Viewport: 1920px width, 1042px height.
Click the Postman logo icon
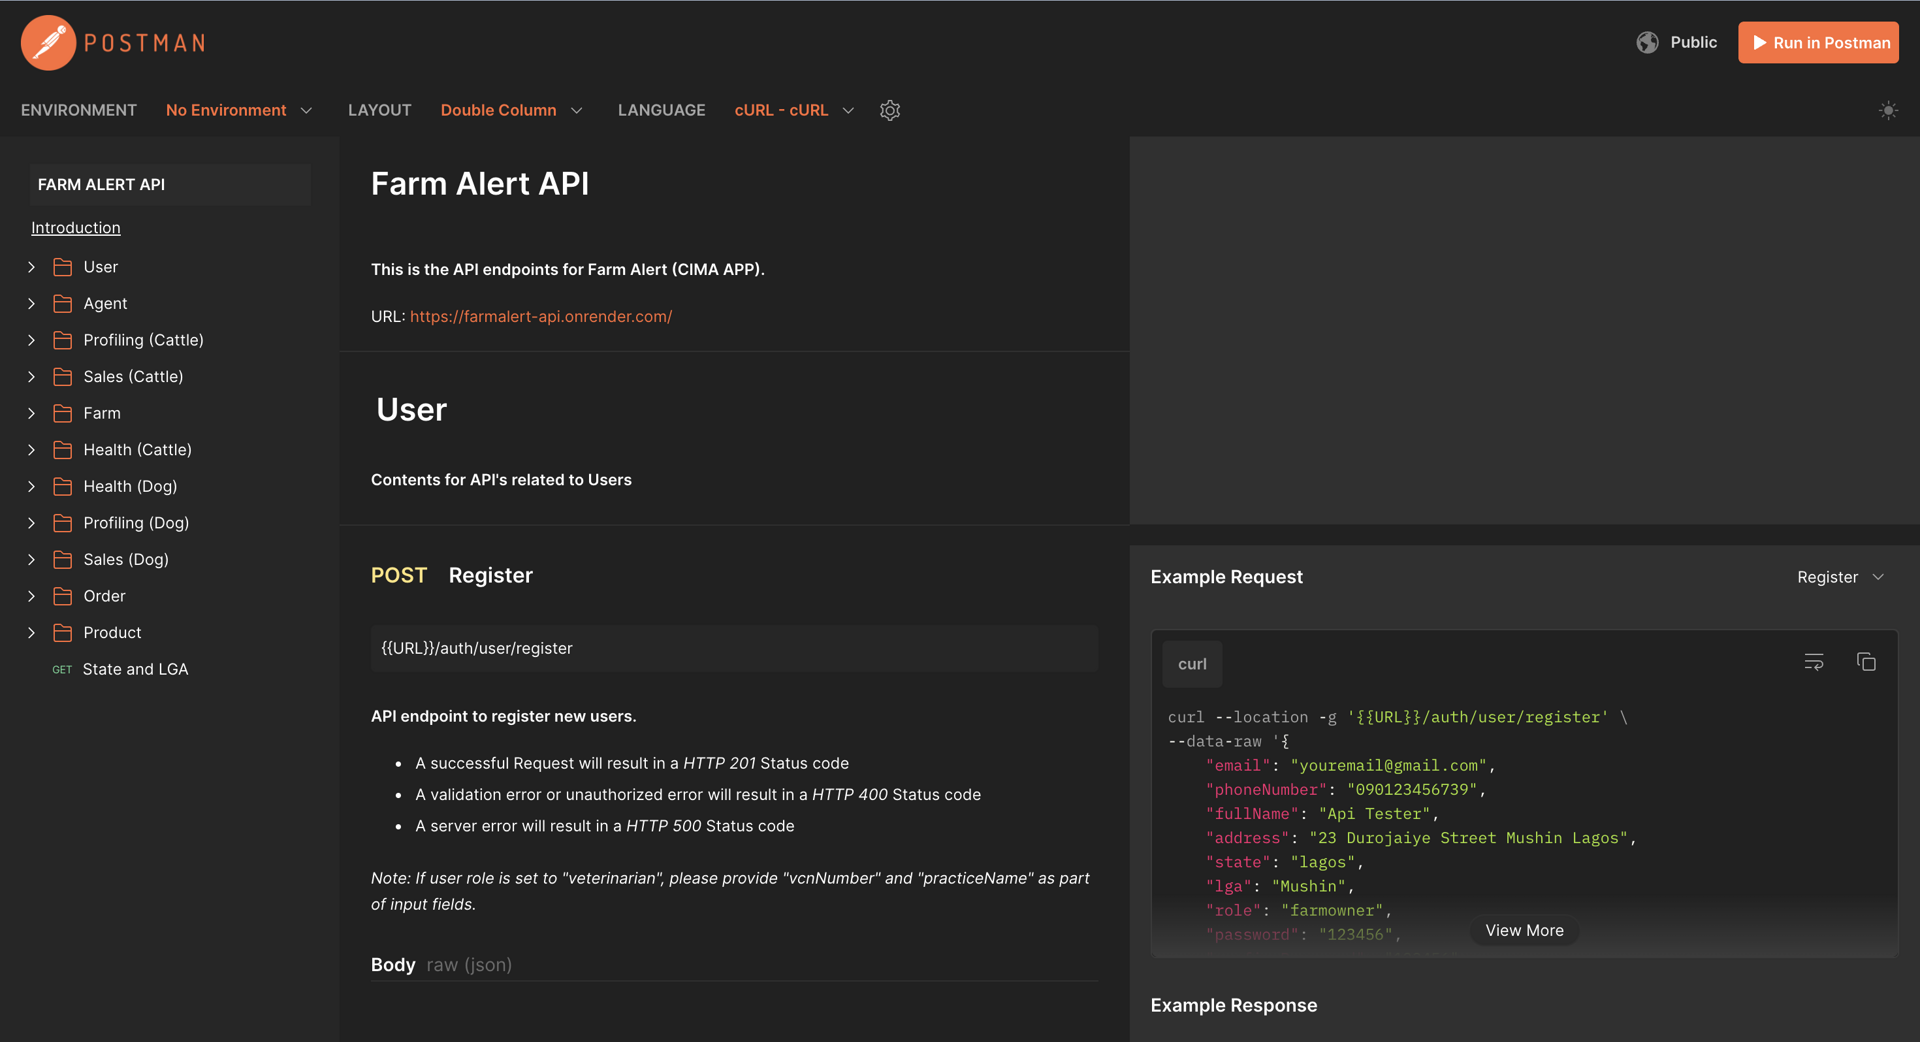click(x=47, y=42)
